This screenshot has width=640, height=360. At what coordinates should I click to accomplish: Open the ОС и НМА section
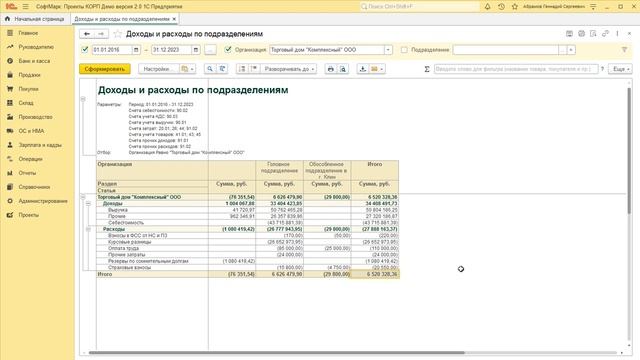(x=31, y=131)
